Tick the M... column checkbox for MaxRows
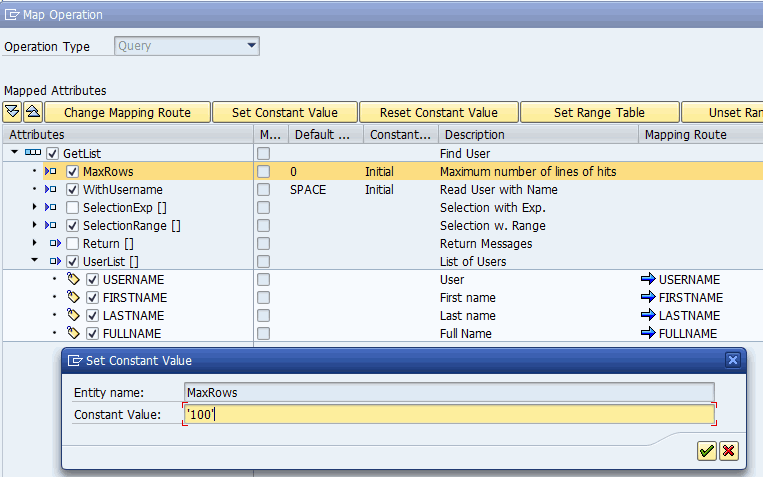 click(263, 172)
